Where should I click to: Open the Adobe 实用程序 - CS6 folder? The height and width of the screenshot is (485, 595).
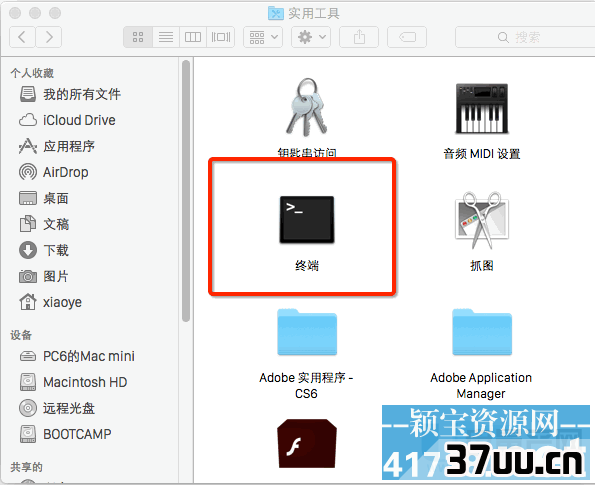307,332
